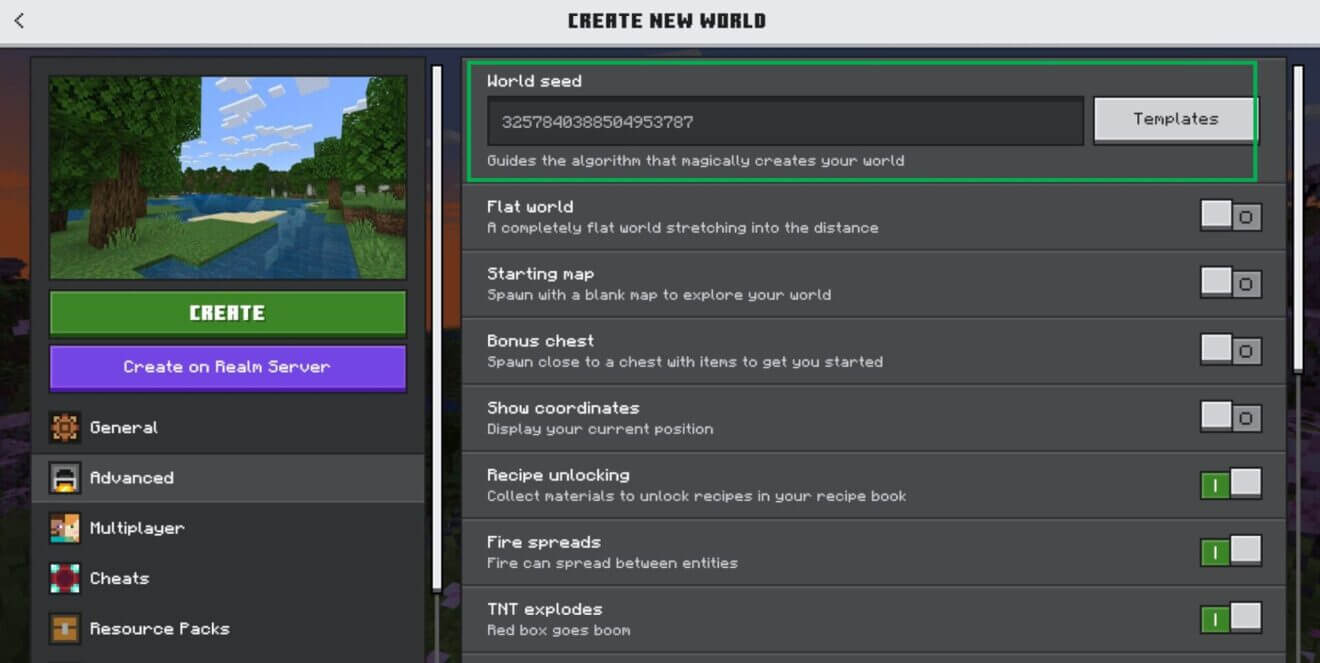Click the 'TNT explodes' label text

545,609
